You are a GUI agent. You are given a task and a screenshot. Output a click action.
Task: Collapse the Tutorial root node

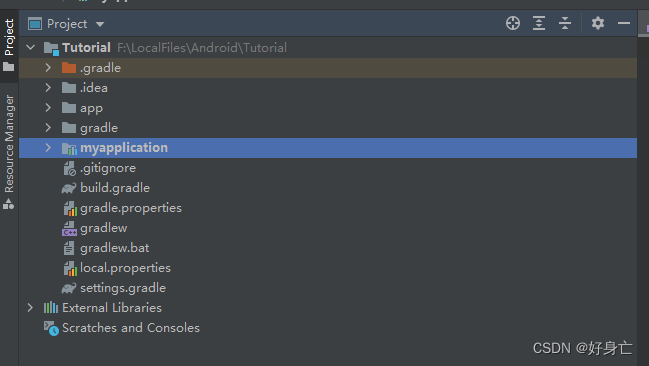[x=31, y=47]
